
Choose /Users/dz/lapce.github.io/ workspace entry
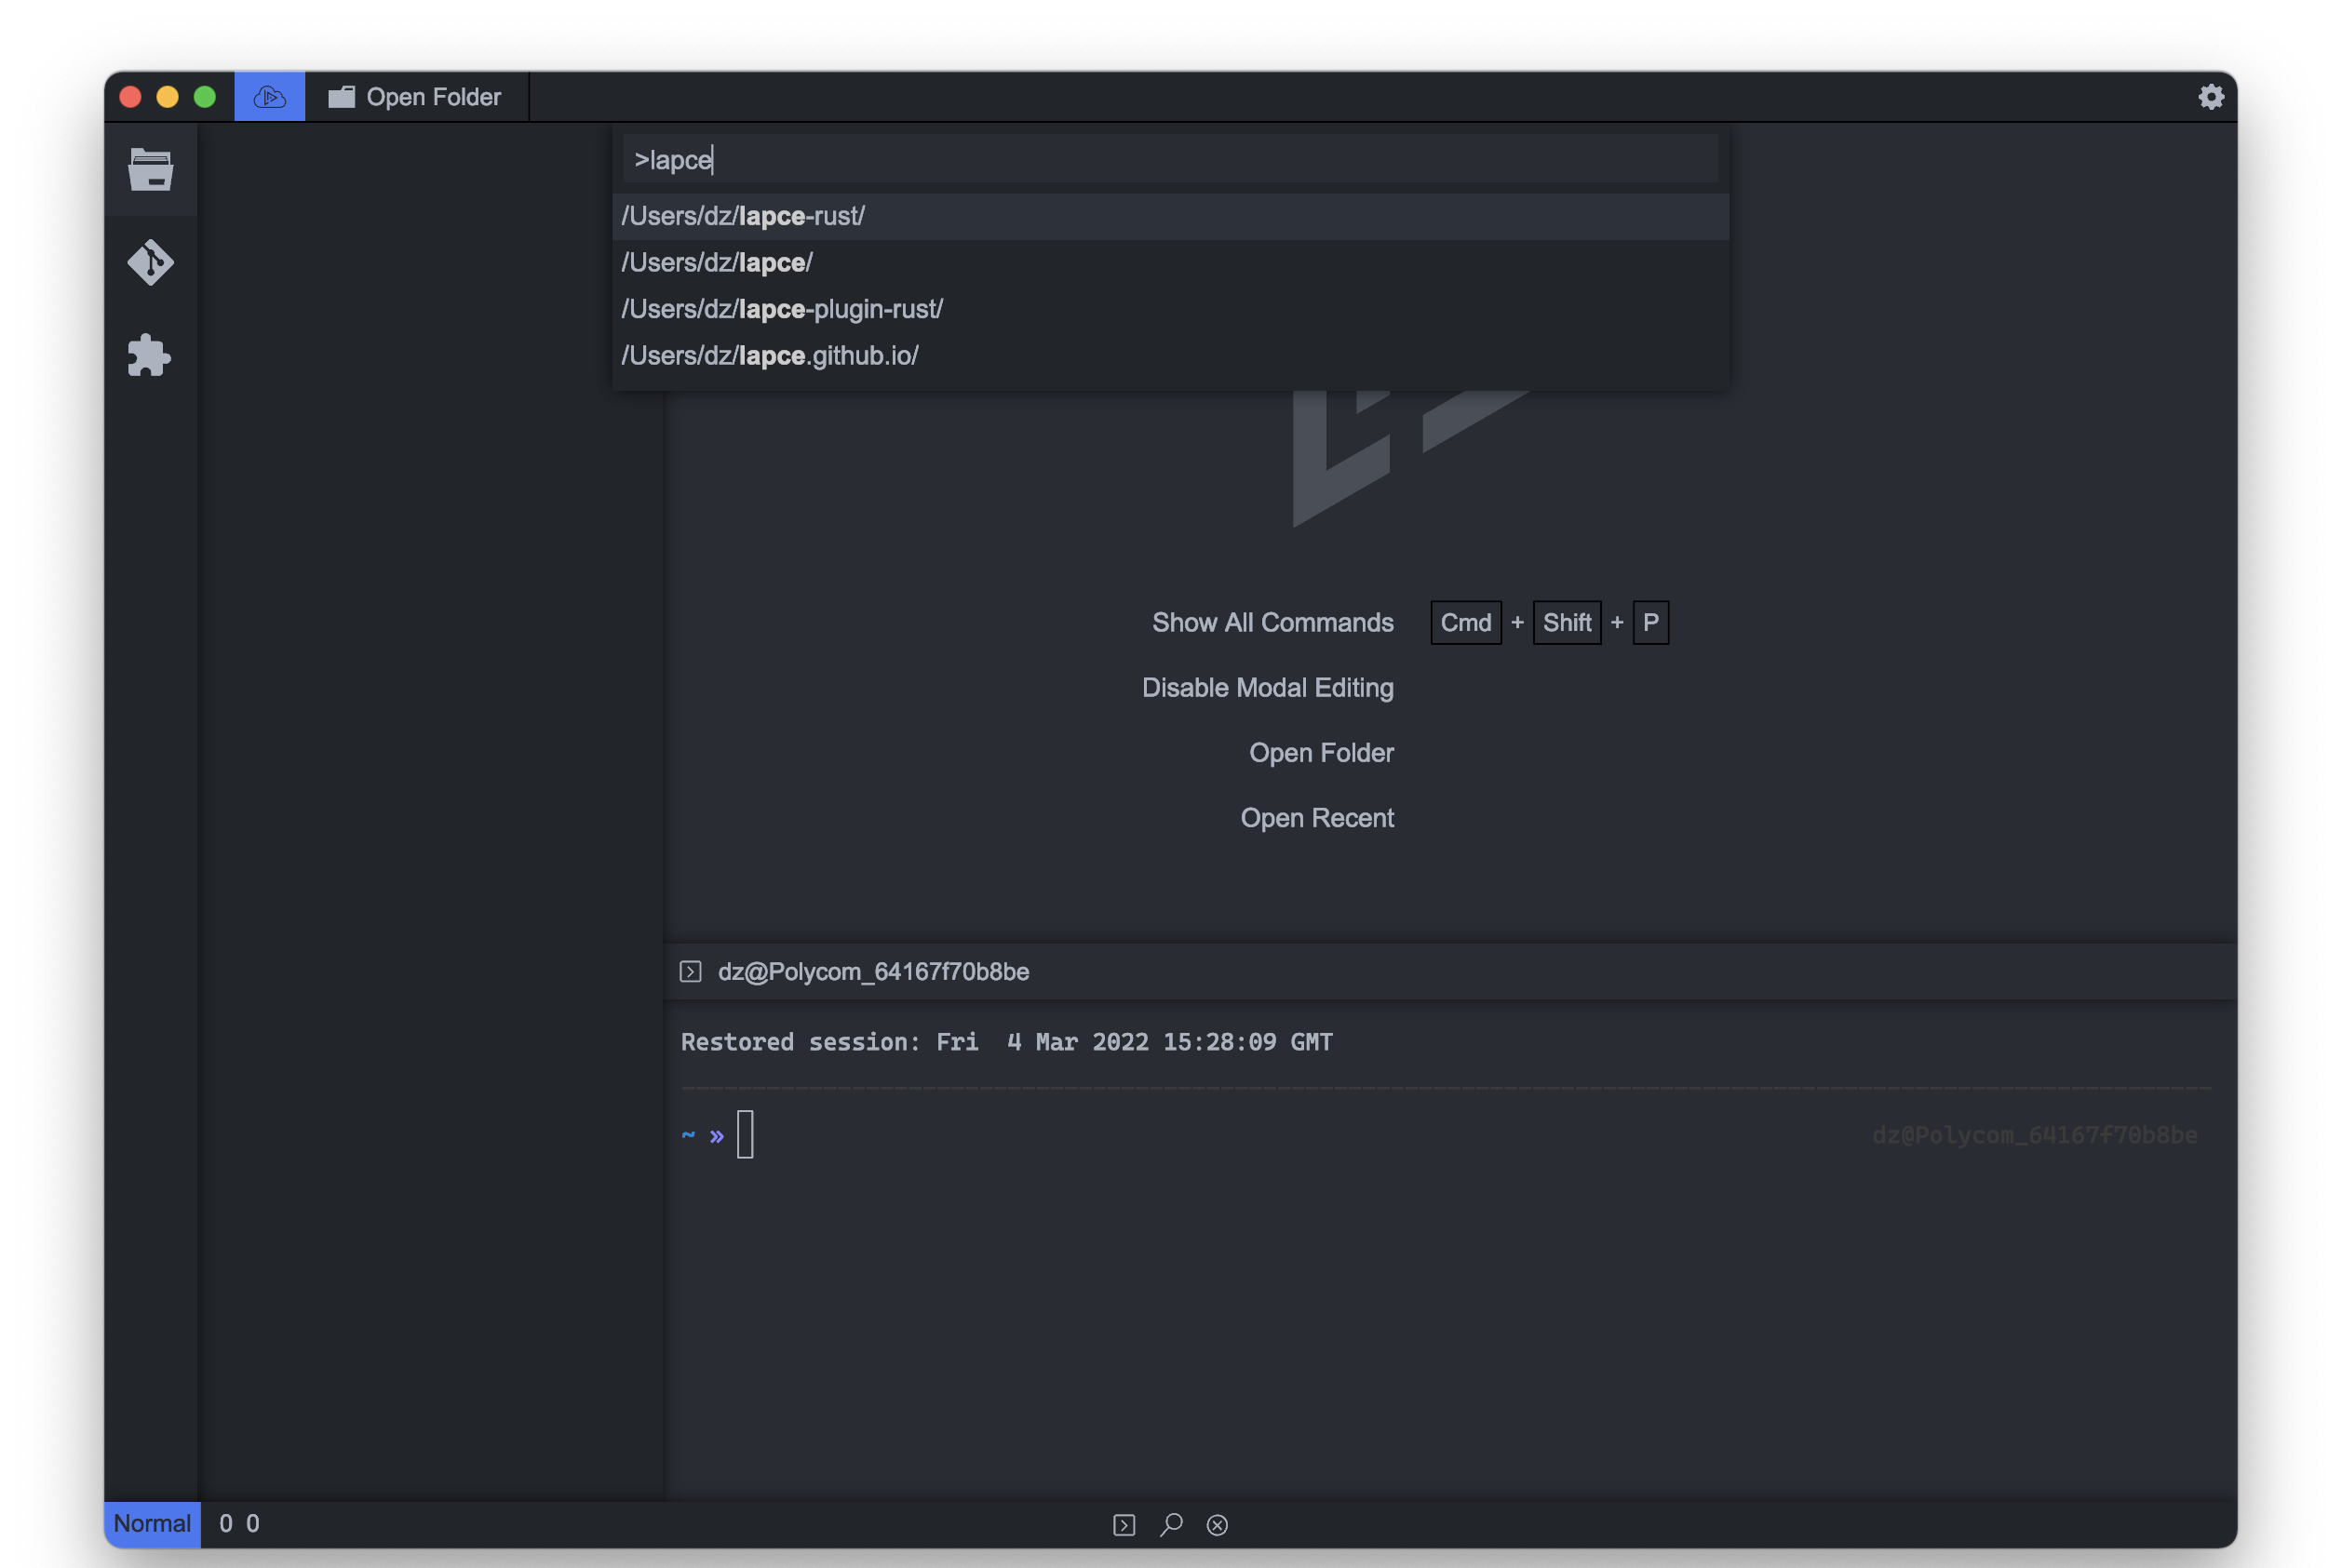1170,356
